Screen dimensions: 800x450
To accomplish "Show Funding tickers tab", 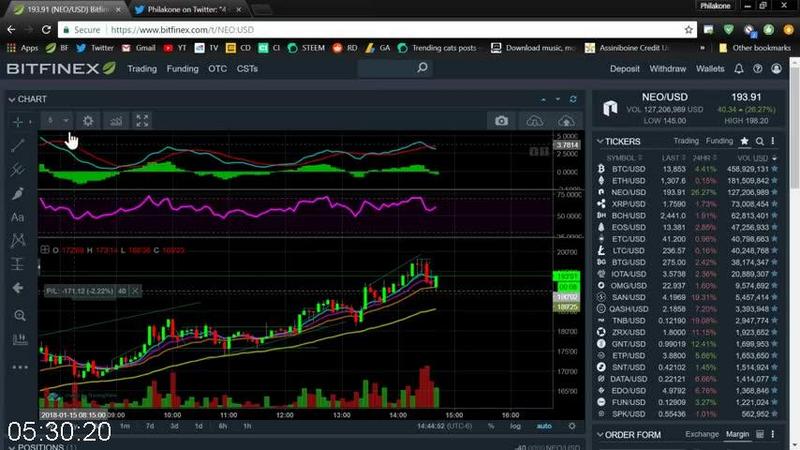I will [x=719, y=141].
